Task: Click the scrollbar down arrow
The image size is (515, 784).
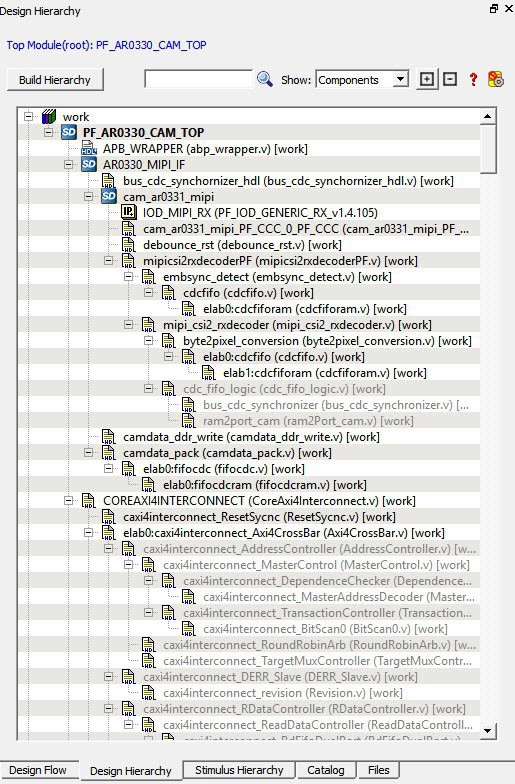Action: click(488, 730)
